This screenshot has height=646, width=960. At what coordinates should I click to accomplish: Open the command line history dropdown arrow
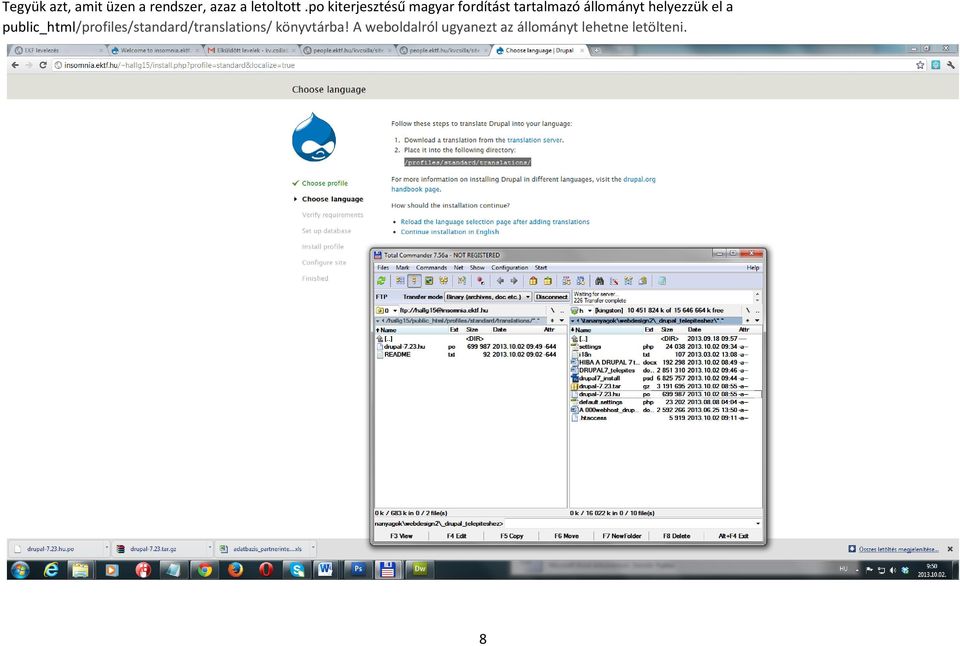tap(757, 524)
